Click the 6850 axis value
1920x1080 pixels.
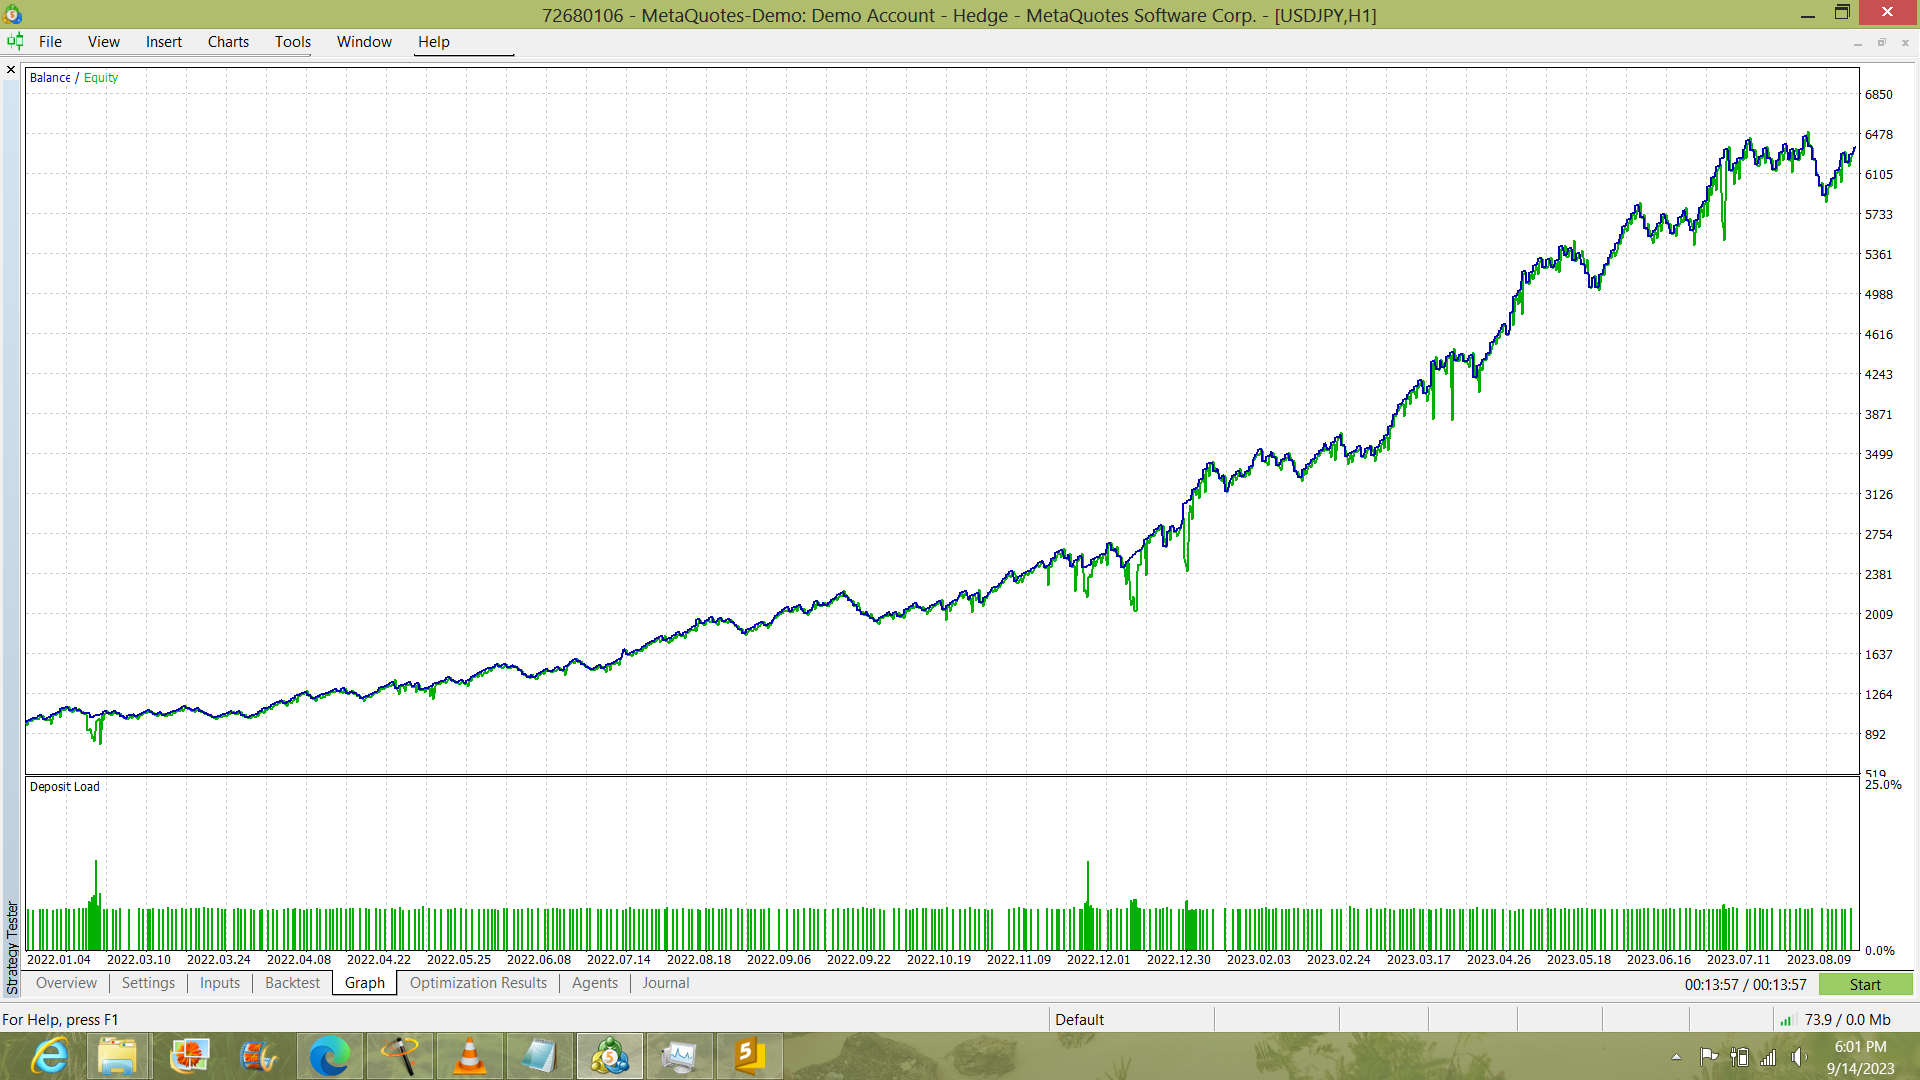pos(1878,95)
